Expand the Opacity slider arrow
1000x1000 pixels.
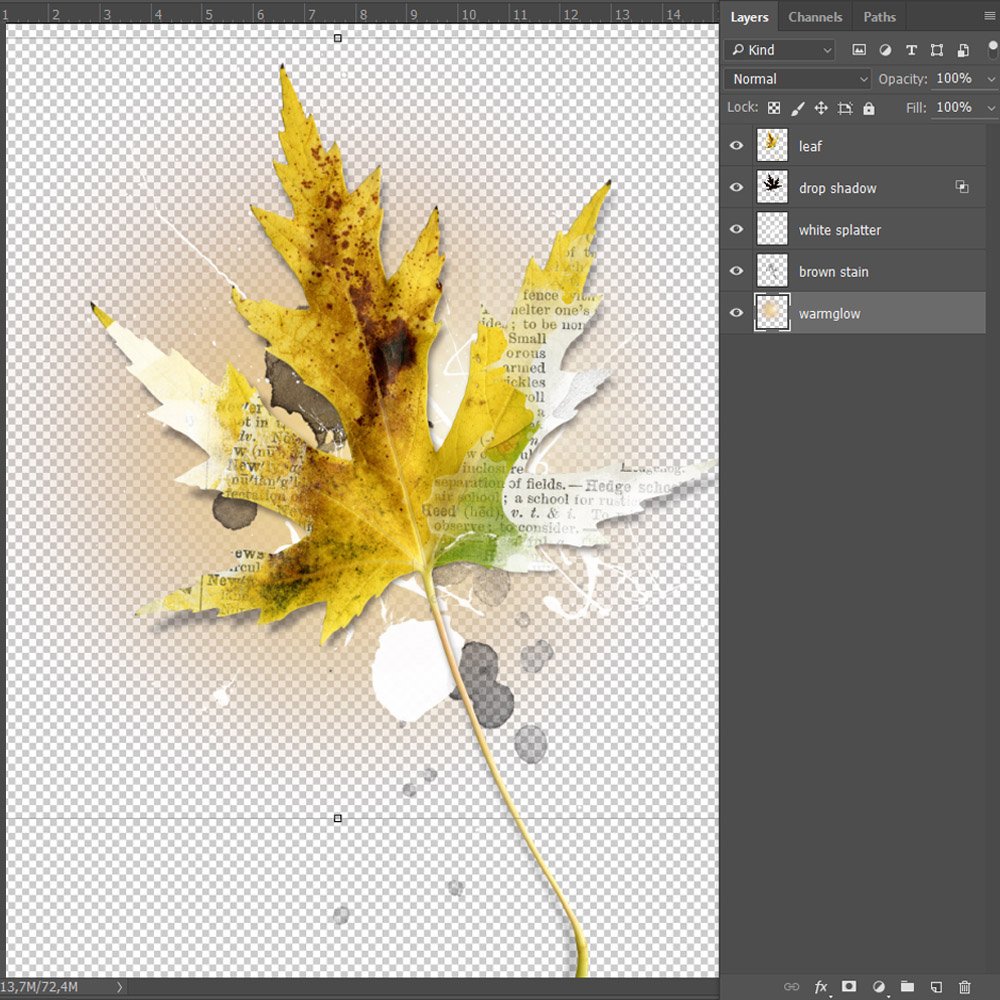(x=991, y=79)
